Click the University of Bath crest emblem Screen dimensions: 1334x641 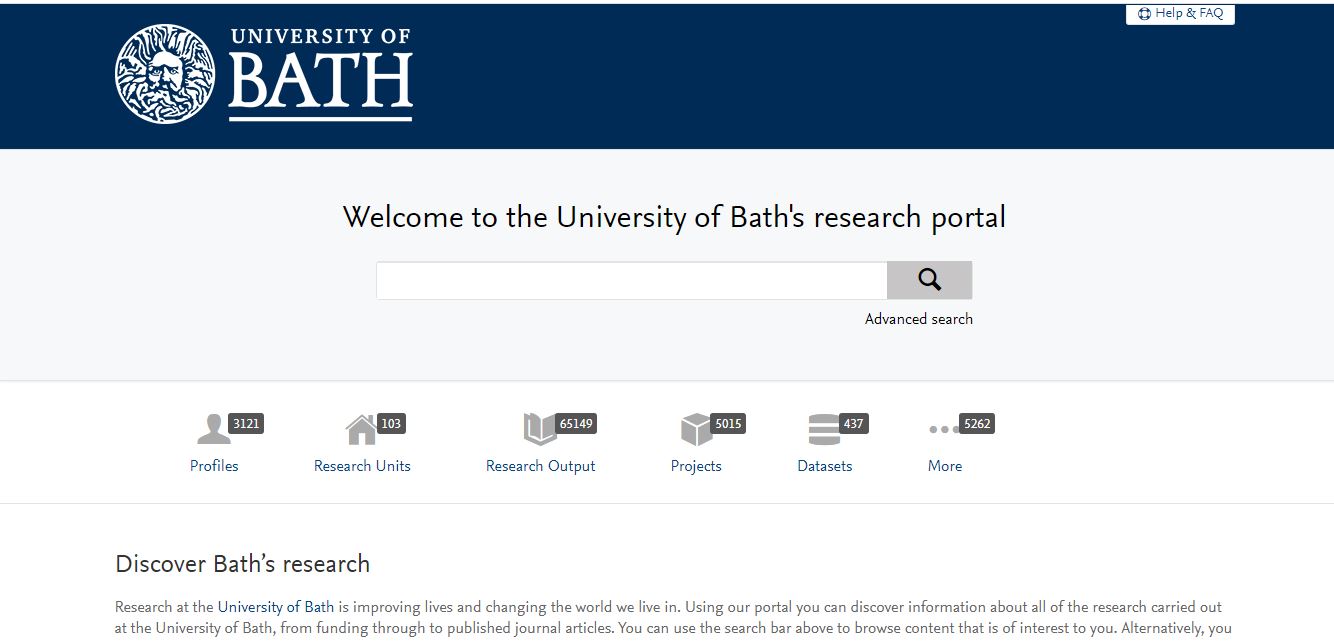click(x=165, y=74)
